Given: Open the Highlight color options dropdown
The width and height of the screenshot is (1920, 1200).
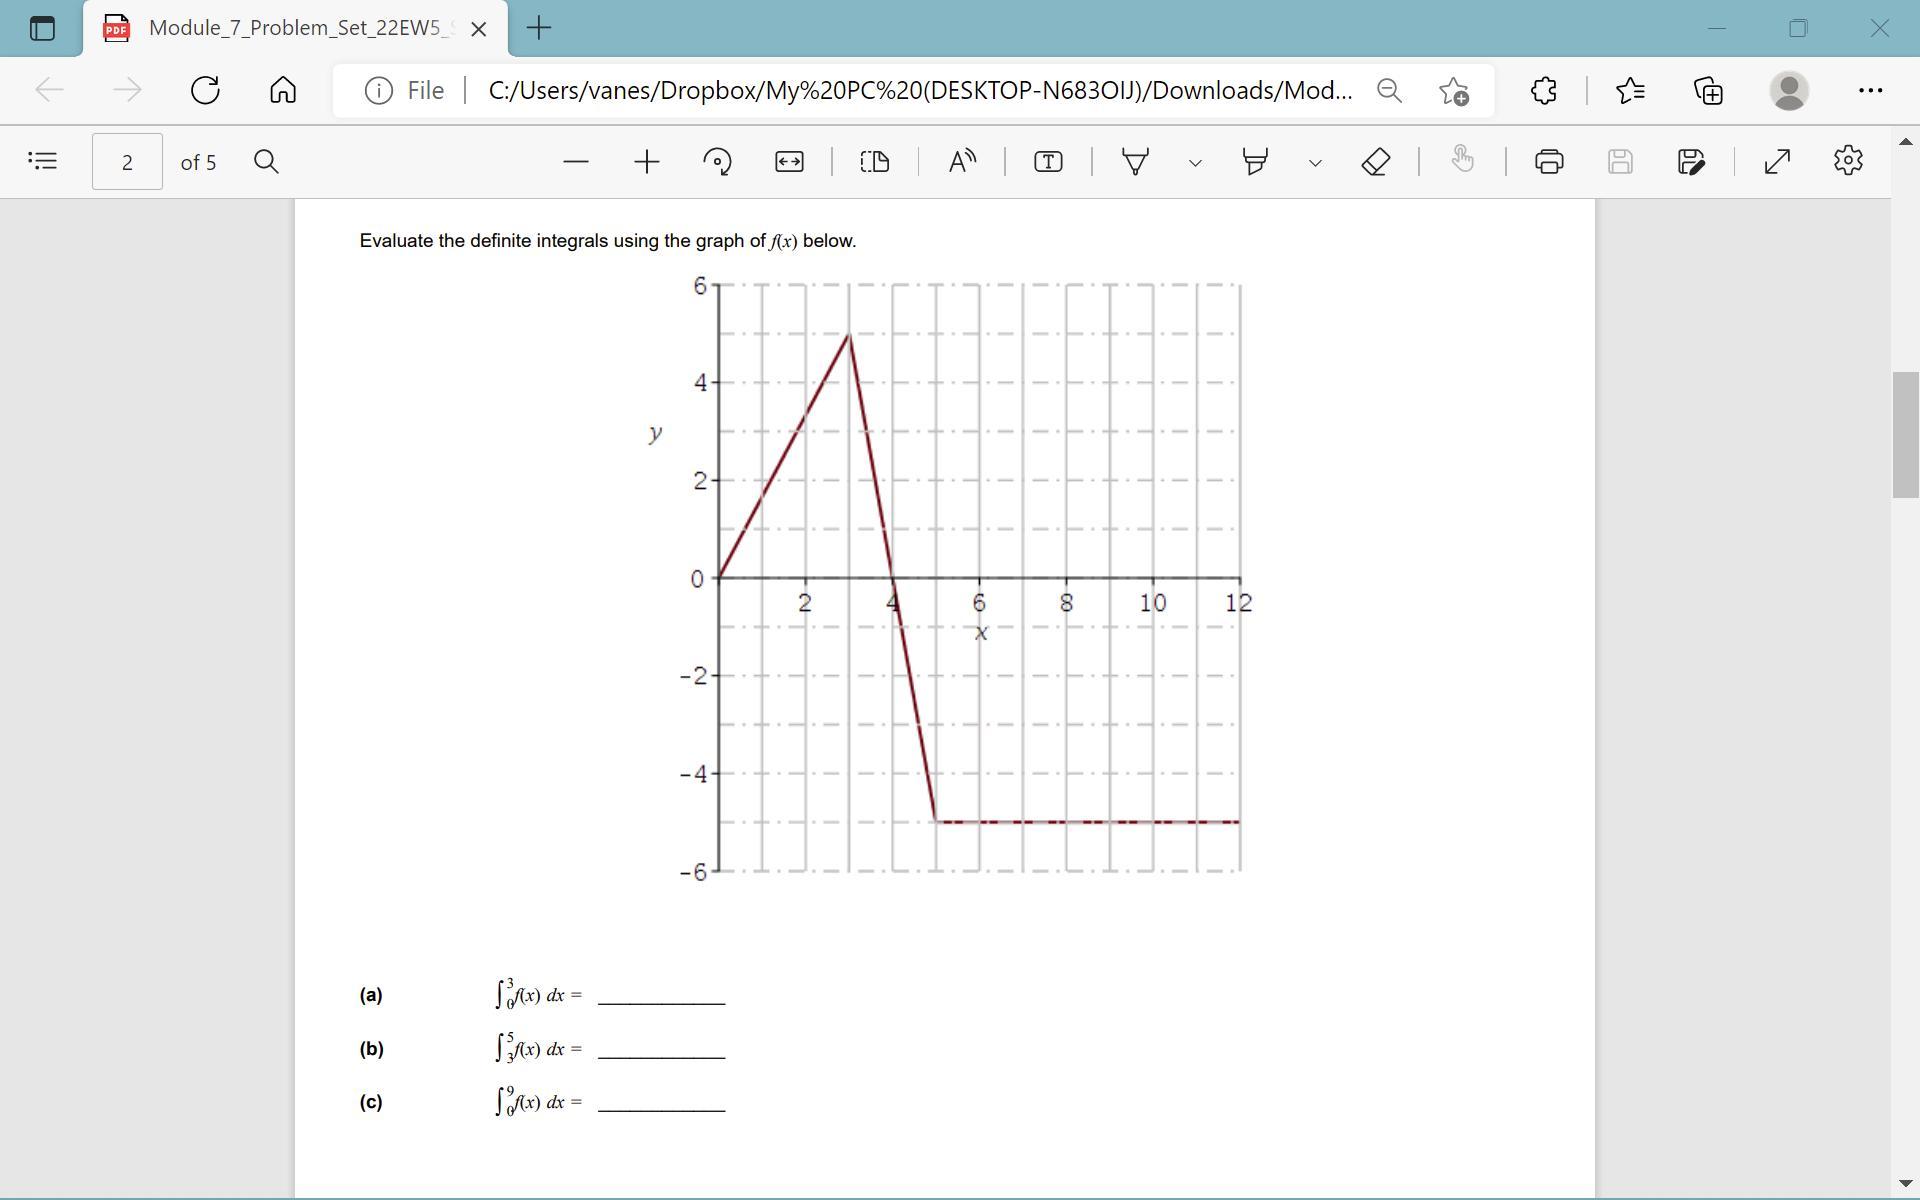Looking at the screenshot, I should coord(1315,162).
